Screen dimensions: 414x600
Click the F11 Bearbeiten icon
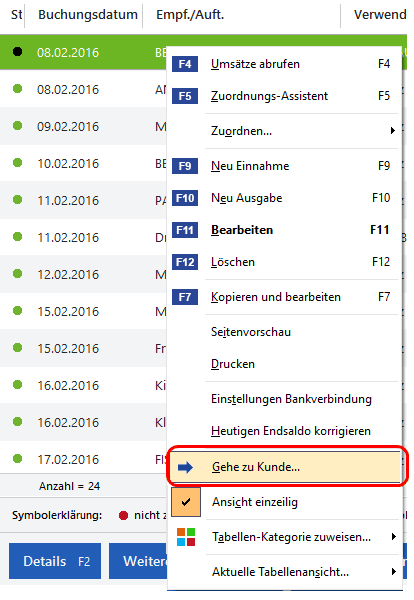[185, 230]
